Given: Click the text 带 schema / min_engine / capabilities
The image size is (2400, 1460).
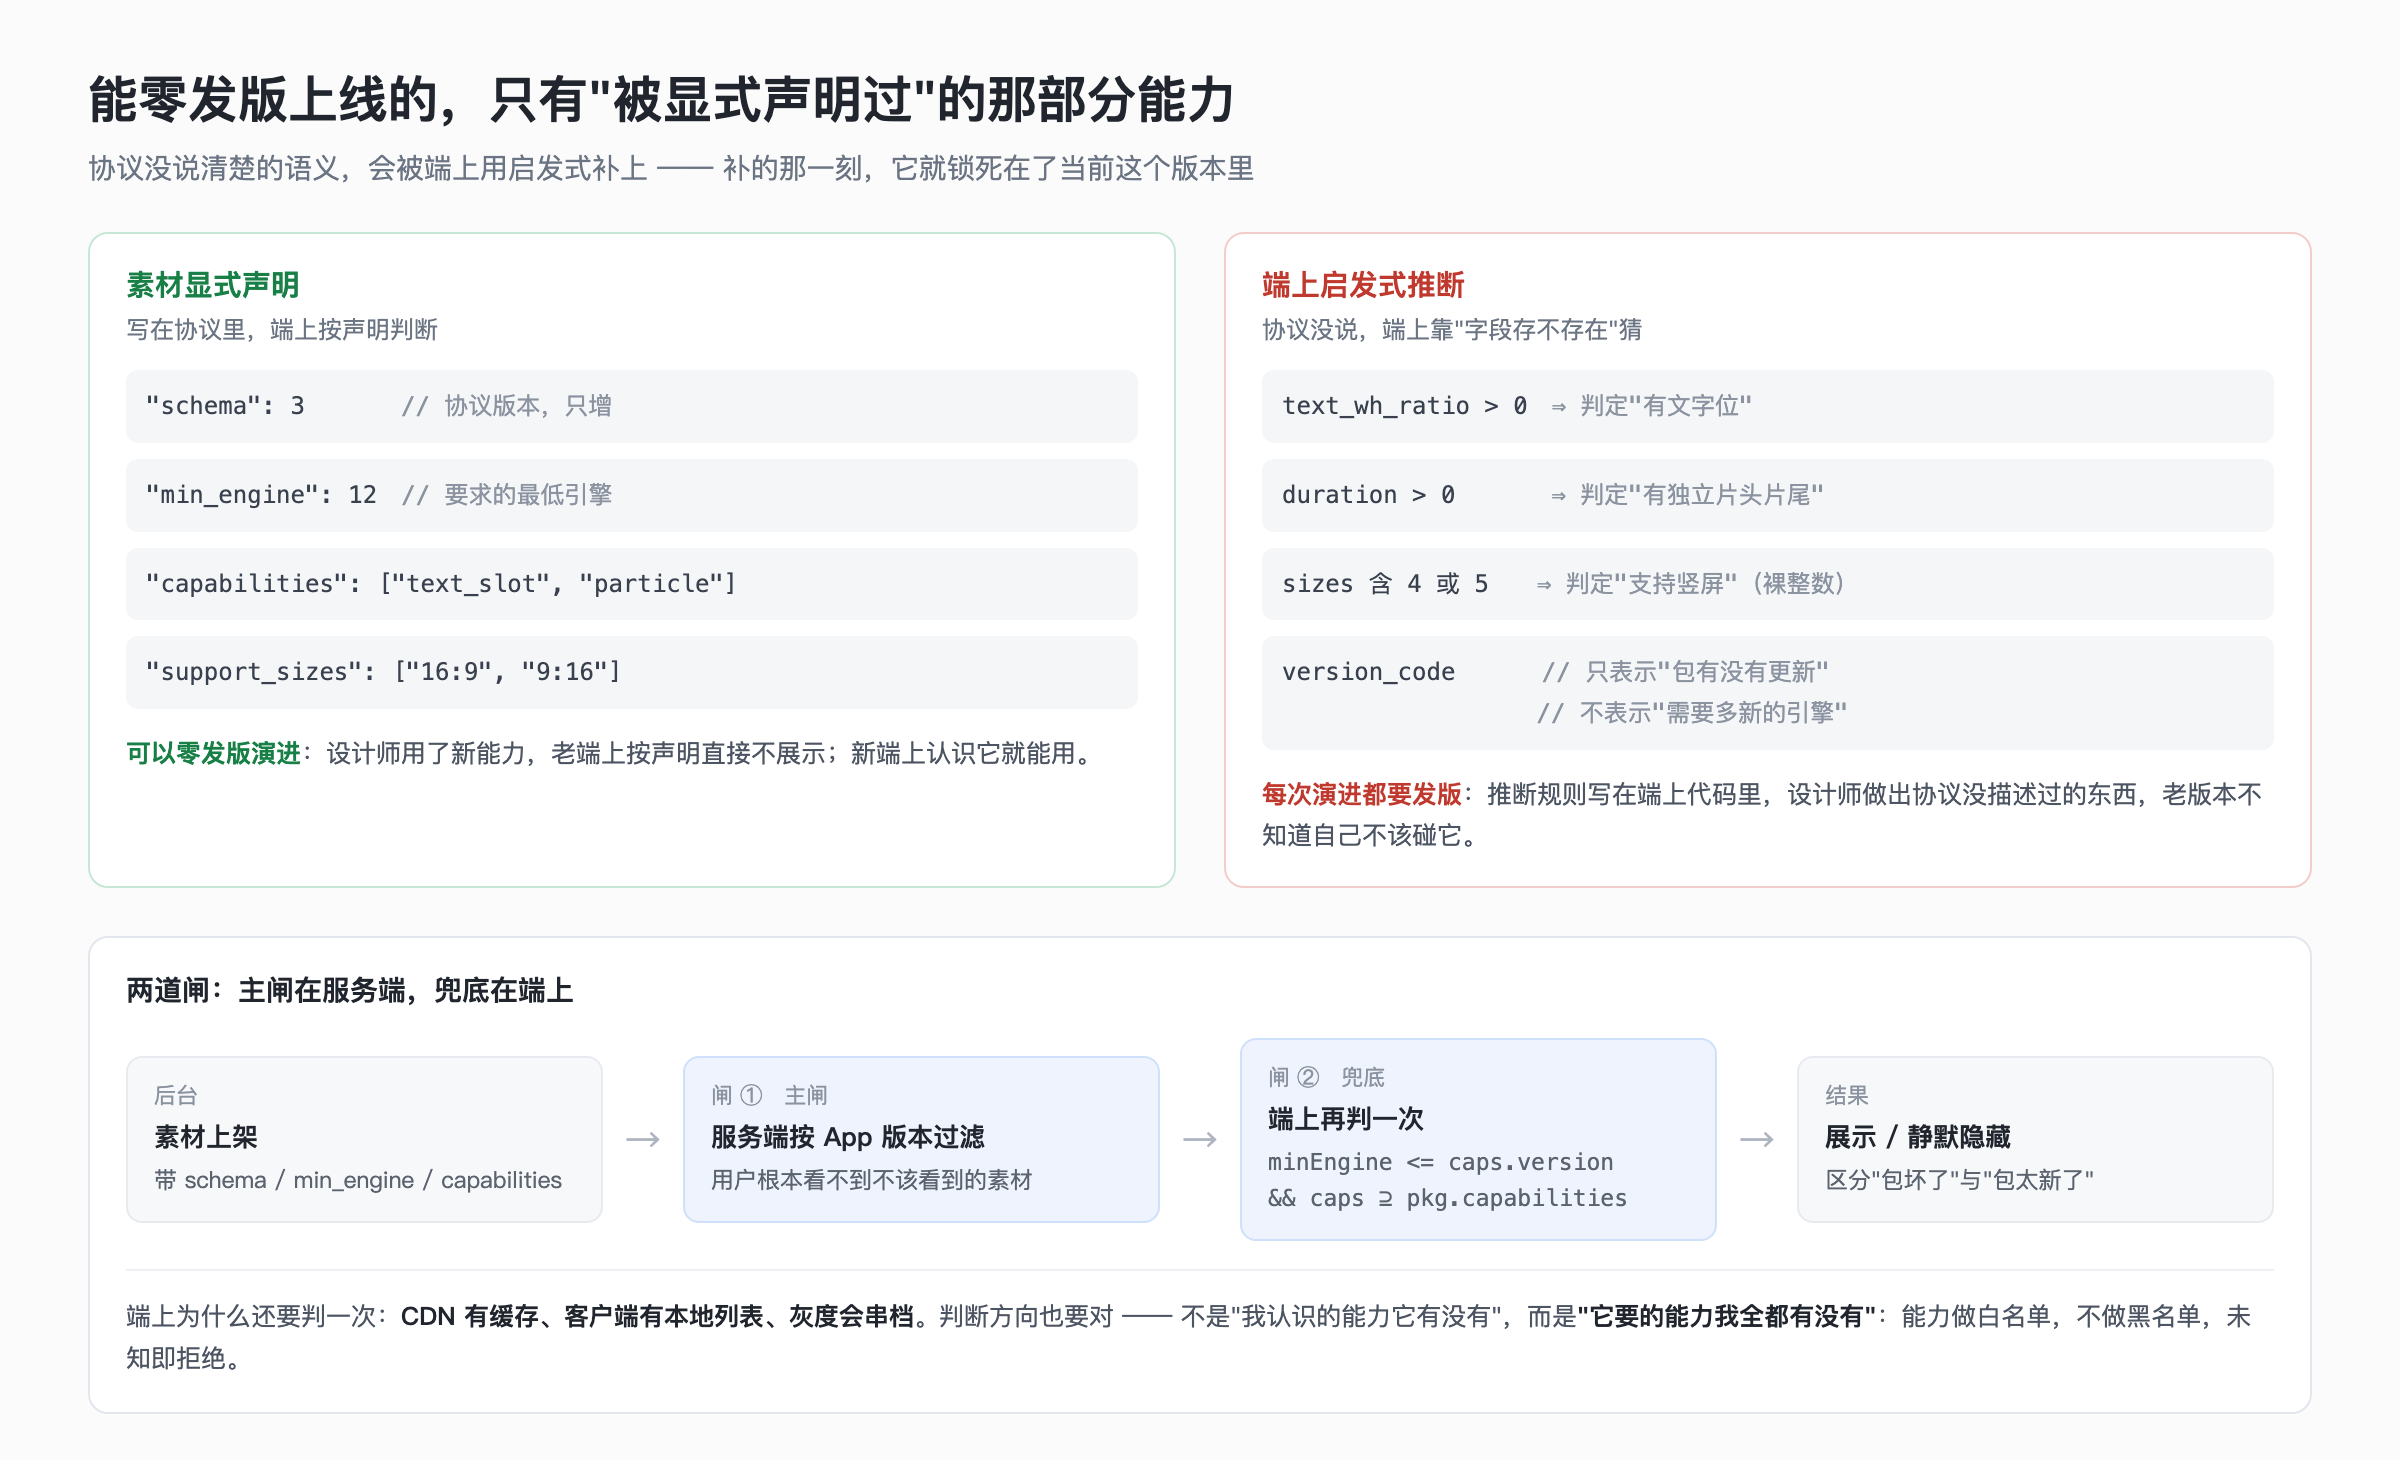Looking at the screenshot, I should tap(358, 1180).
